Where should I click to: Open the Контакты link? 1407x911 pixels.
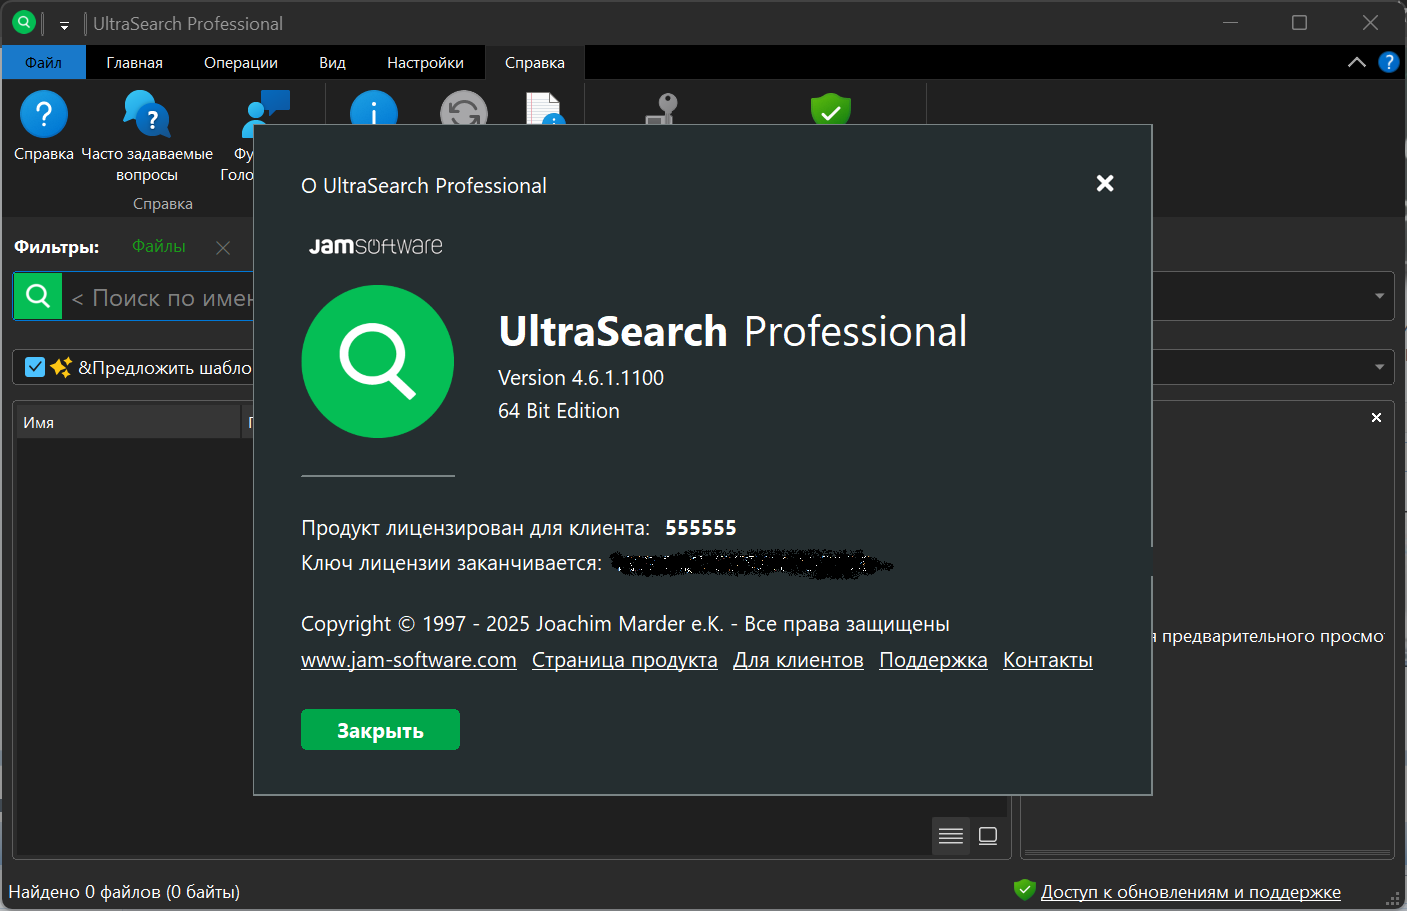(x=1048, y=660)
